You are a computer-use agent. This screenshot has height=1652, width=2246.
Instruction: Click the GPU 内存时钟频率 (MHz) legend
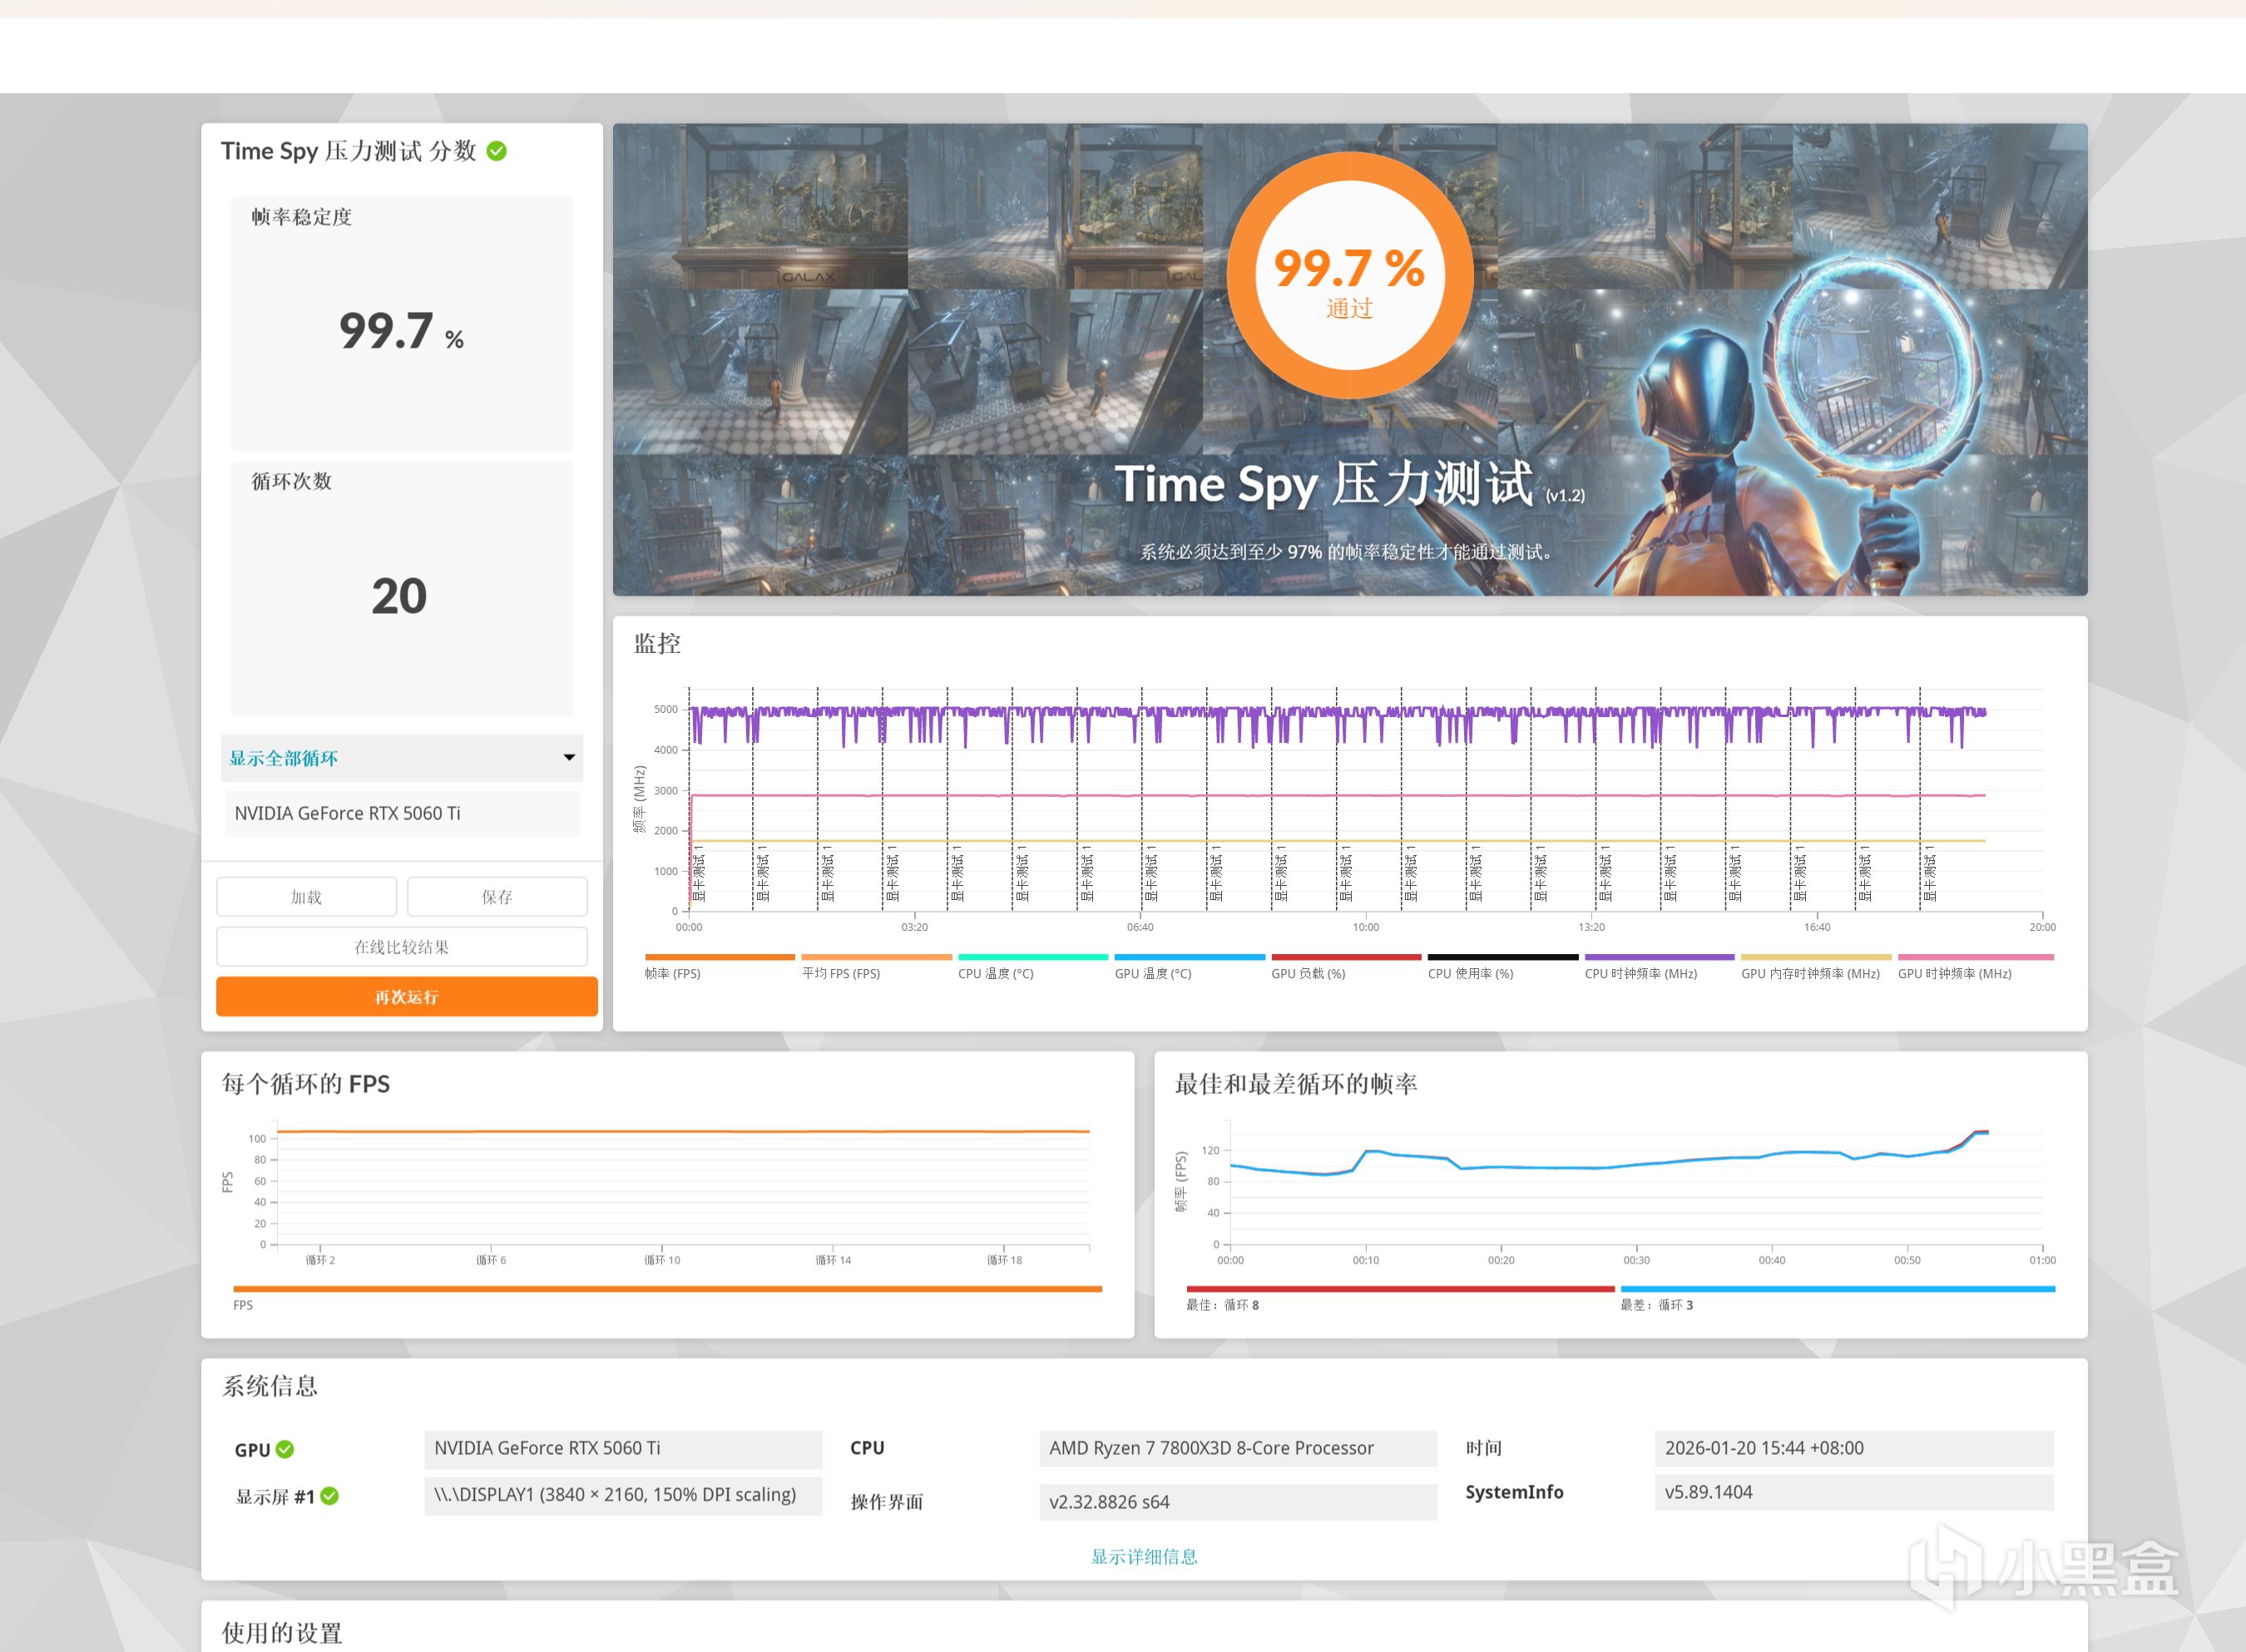[x=1810, y=973]
